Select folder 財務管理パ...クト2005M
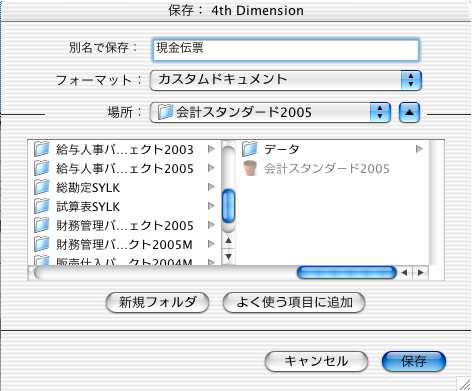 click(124, 244)
